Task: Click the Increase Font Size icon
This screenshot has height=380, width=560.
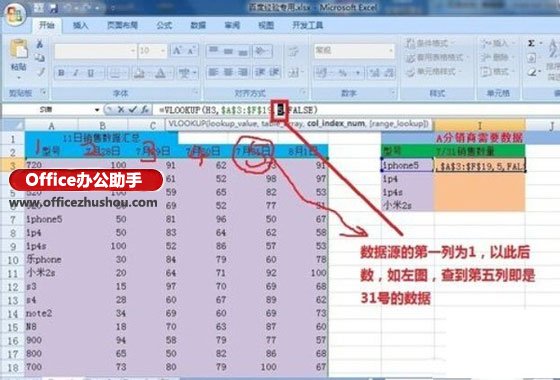Action: (x=177, y=51)
